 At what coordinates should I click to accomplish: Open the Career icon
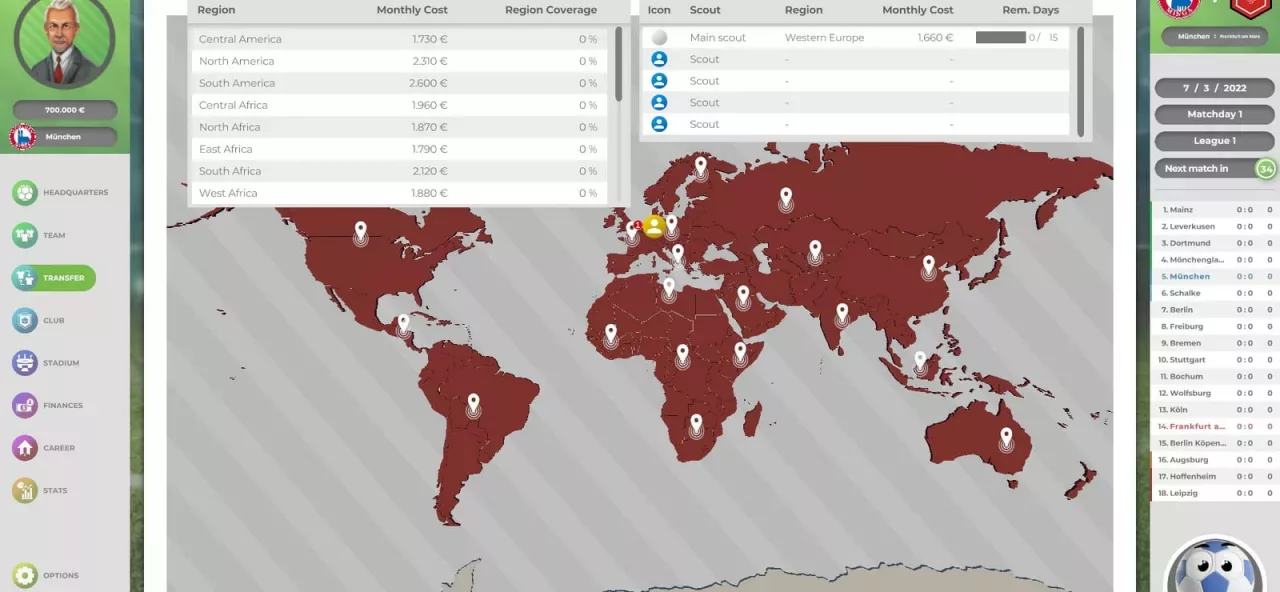[25, 448]
